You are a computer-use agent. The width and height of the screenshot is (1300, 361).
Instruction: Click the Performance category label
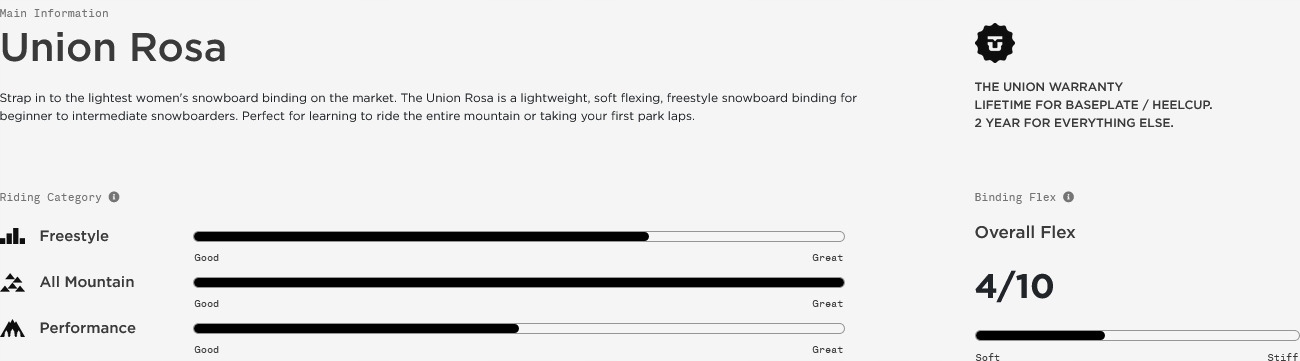click(88, 328)
